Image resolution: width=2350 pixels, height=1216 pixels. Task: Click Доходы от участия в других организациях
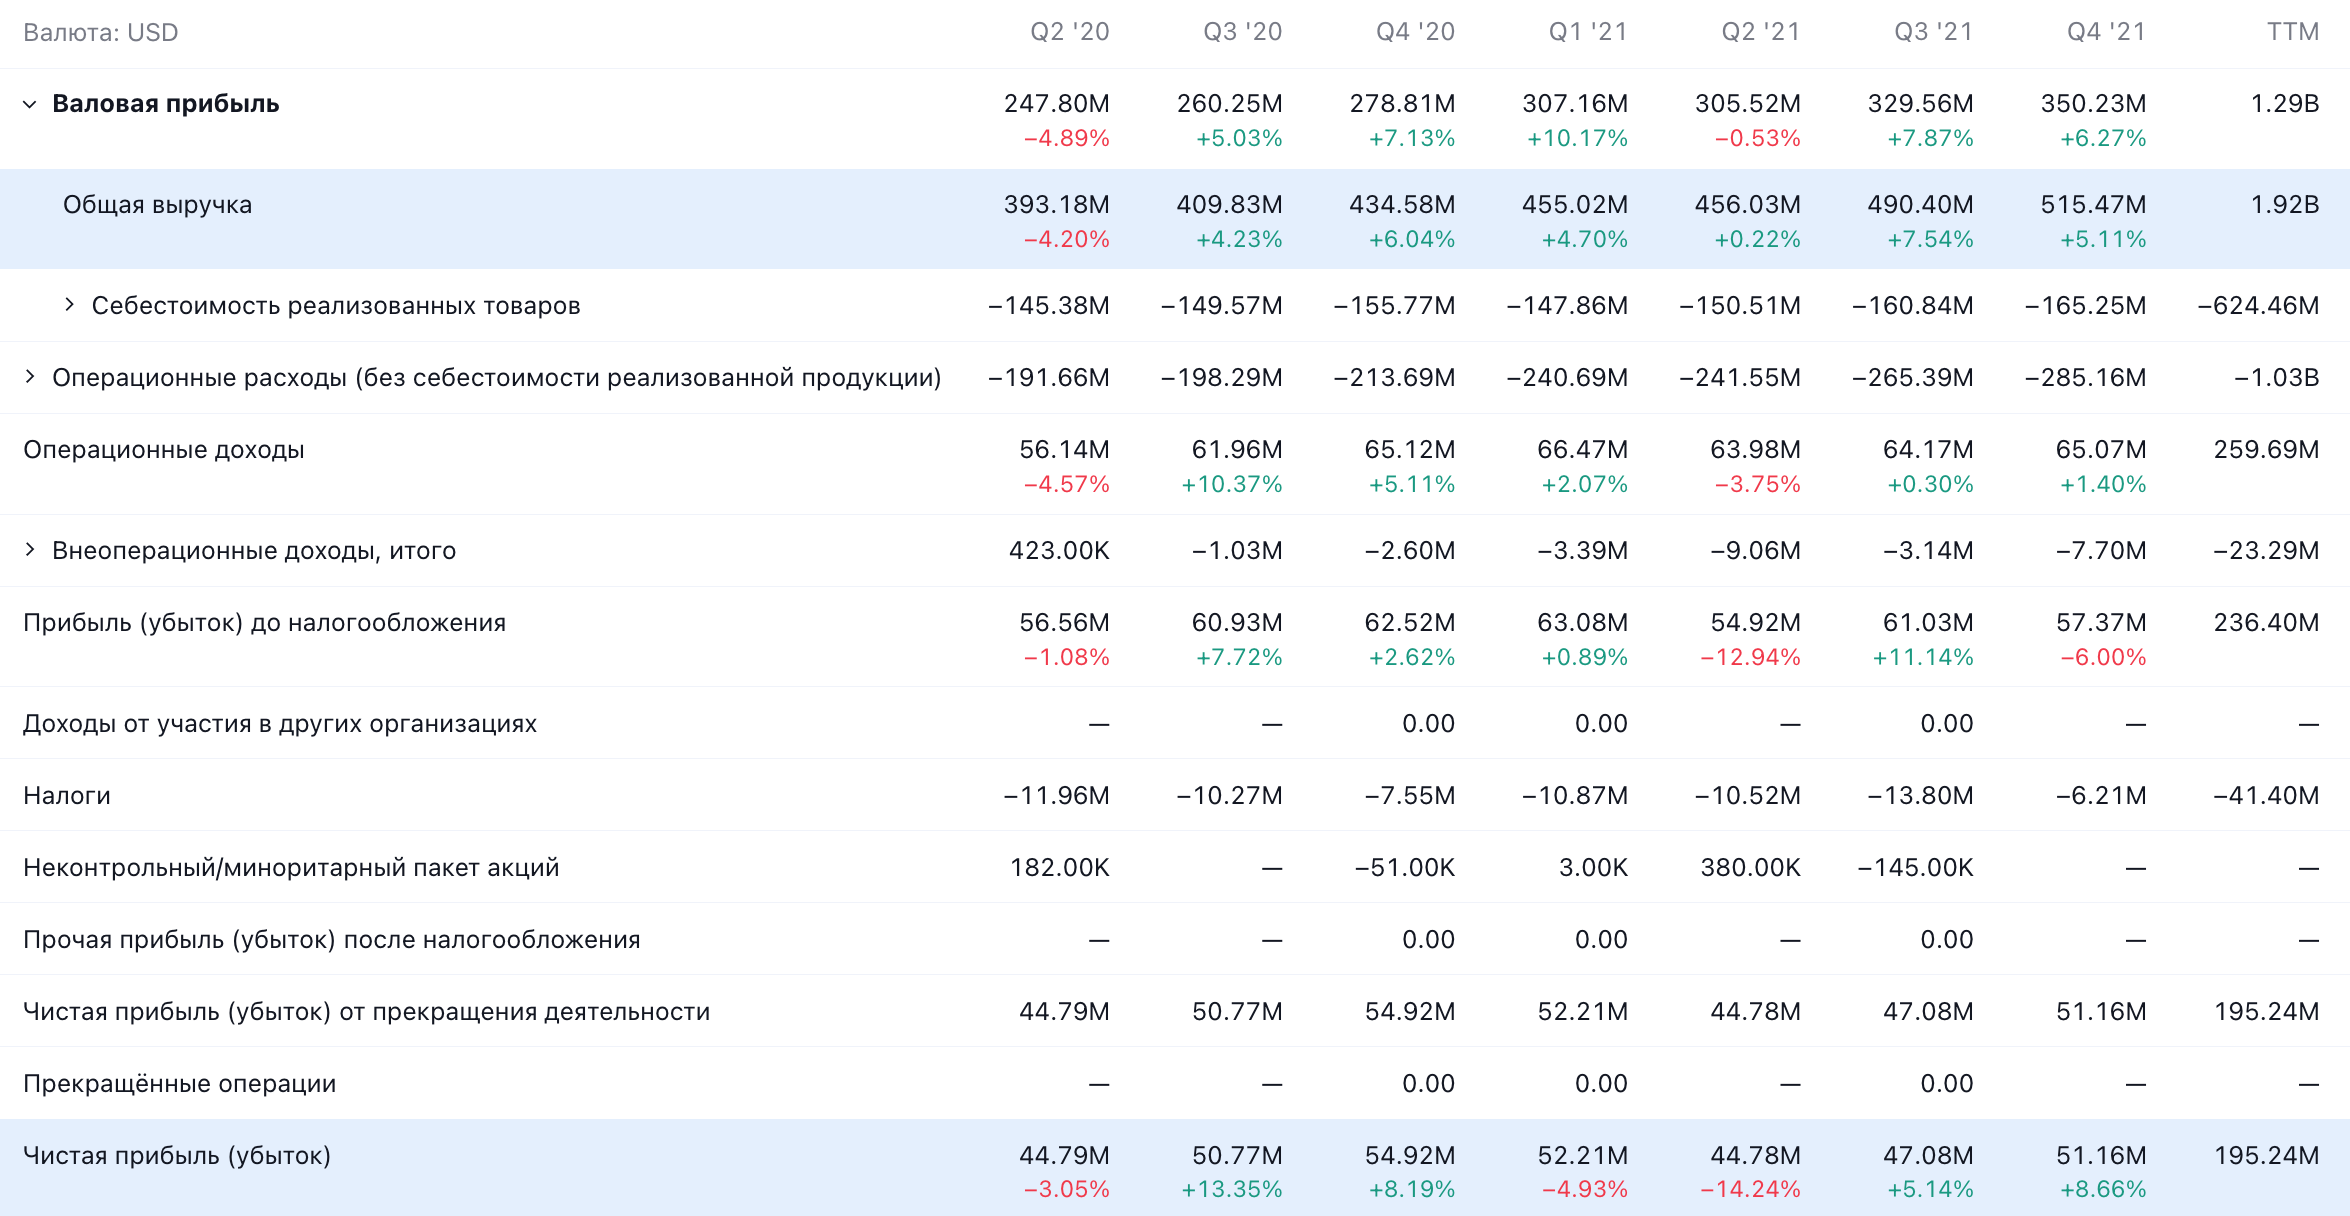tap(280, 724)
